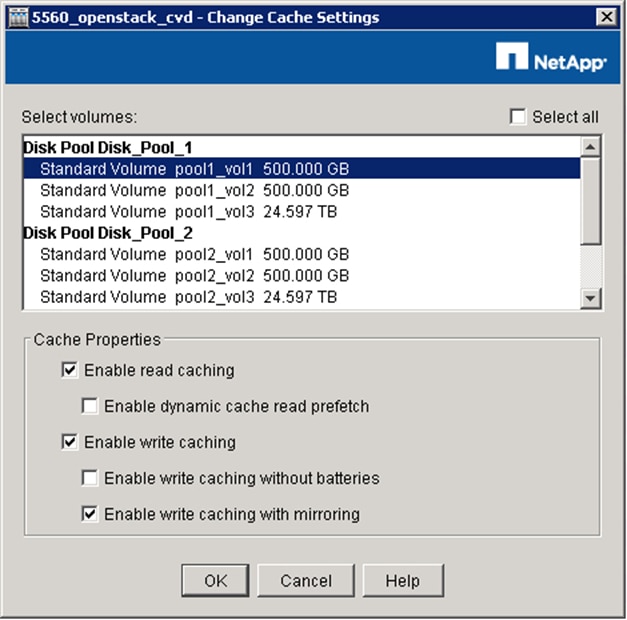This screenshot has height=620, width=627.
Task: Select volume pool2_vol3 24.597 TB
Action: point(302,297)
